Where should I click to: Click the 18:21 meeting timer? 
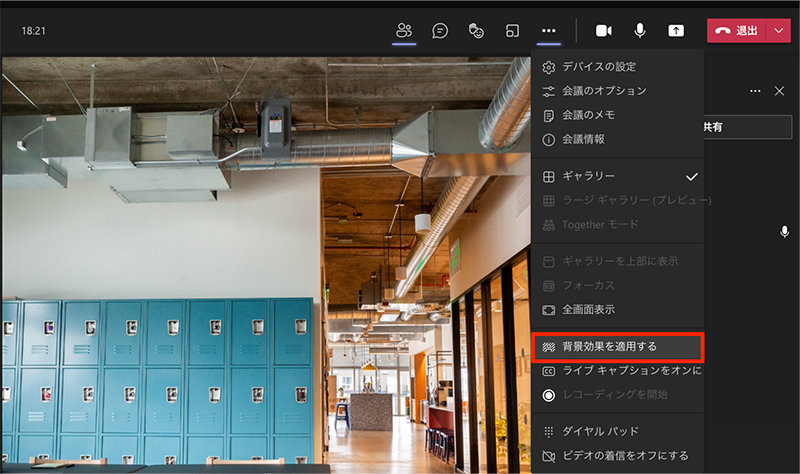click(34, 31)
